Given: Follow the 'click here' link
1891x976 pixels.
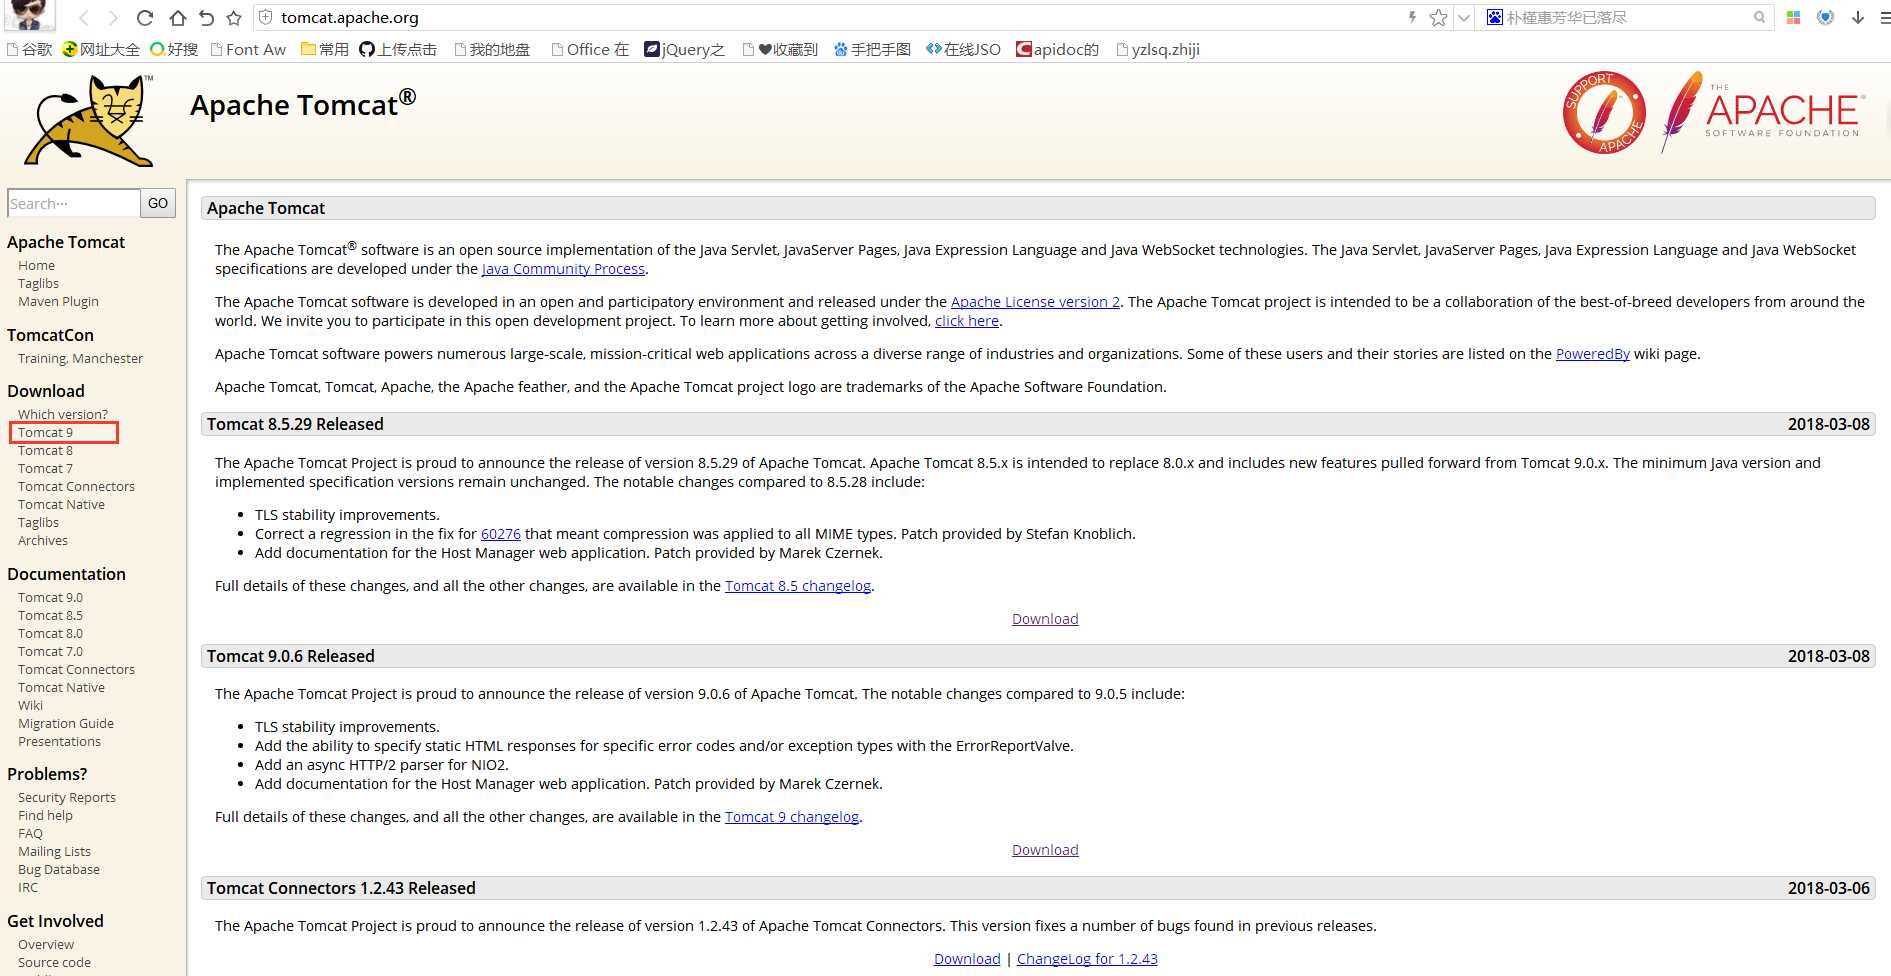Looking at the screenshot, I should pyautogui.click(x=967, y=321).
